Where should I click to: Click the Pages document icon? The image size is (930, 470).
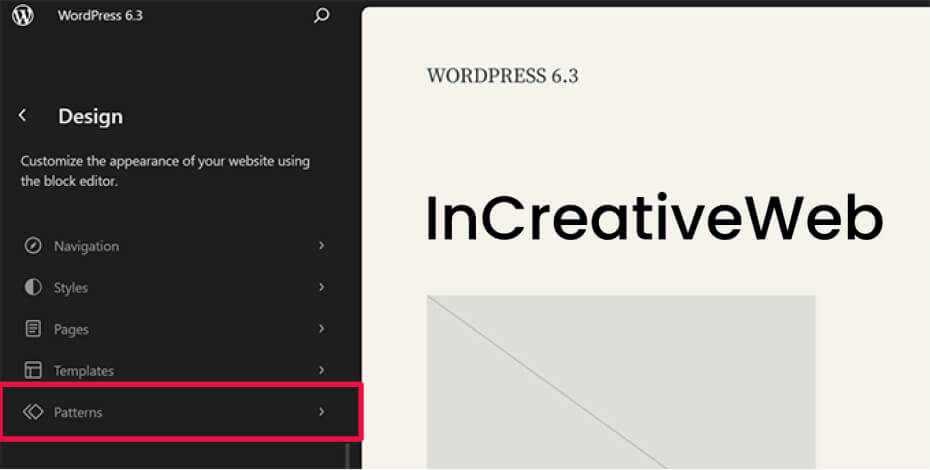(x=33, y=329)
